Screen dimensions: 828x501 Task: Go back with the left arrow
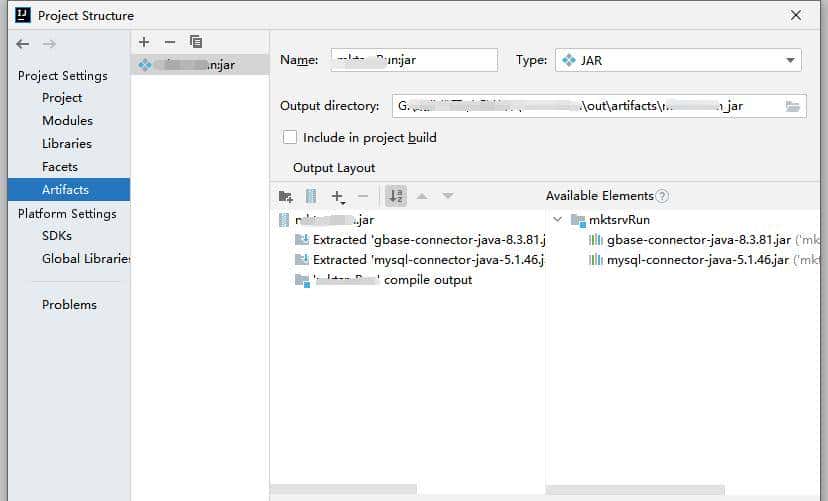(22, 44)
